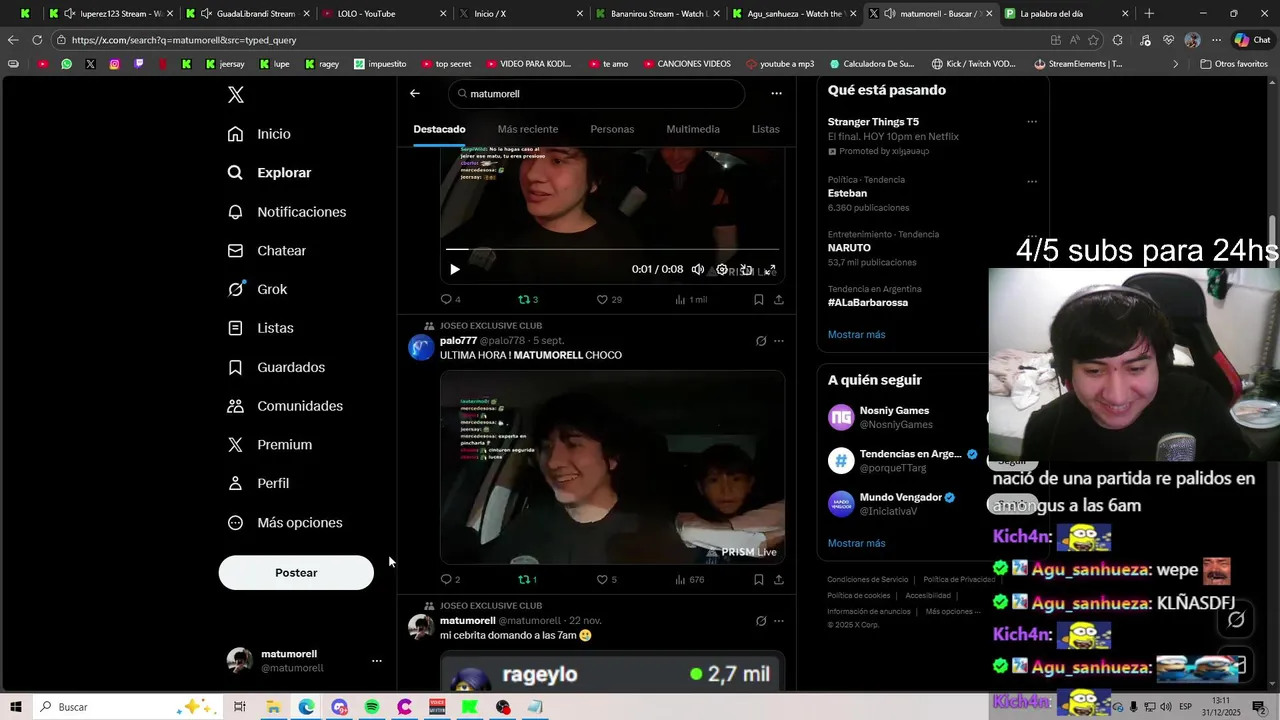
Task: Reply to the post with 4 comments
Action: click(x=450, y=299)
